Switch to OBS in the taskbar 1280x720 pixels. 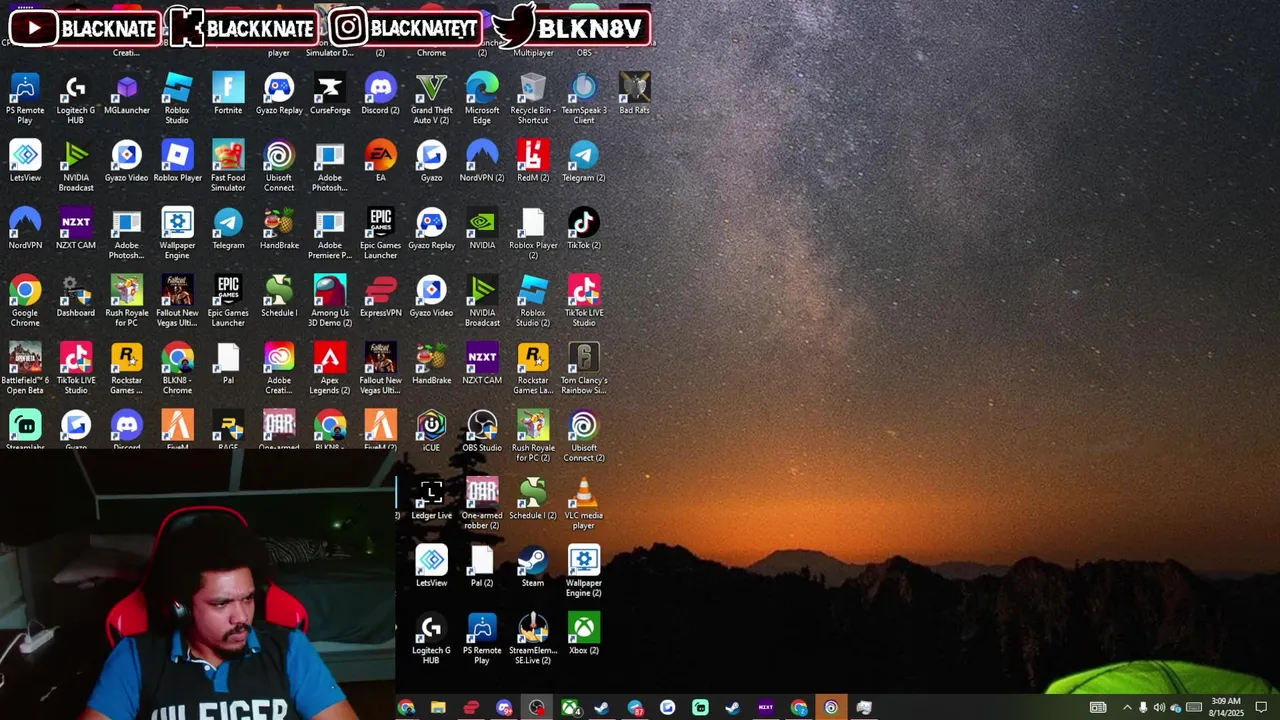pos(537,708)
